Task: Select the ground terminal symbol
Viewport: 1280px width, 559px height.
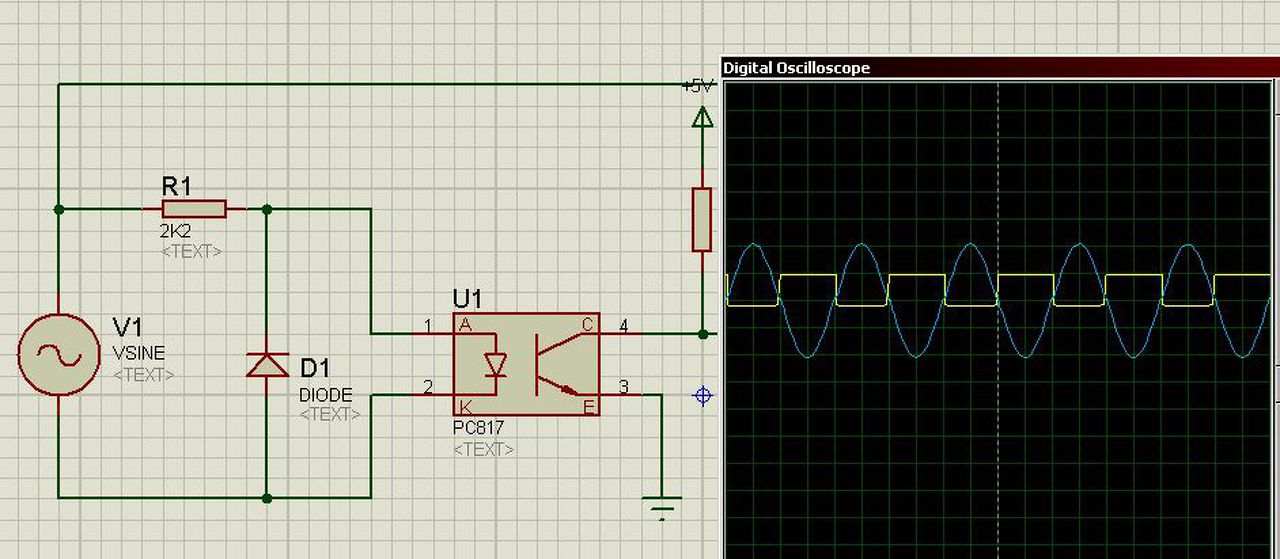Action: (x=662, y=508)
